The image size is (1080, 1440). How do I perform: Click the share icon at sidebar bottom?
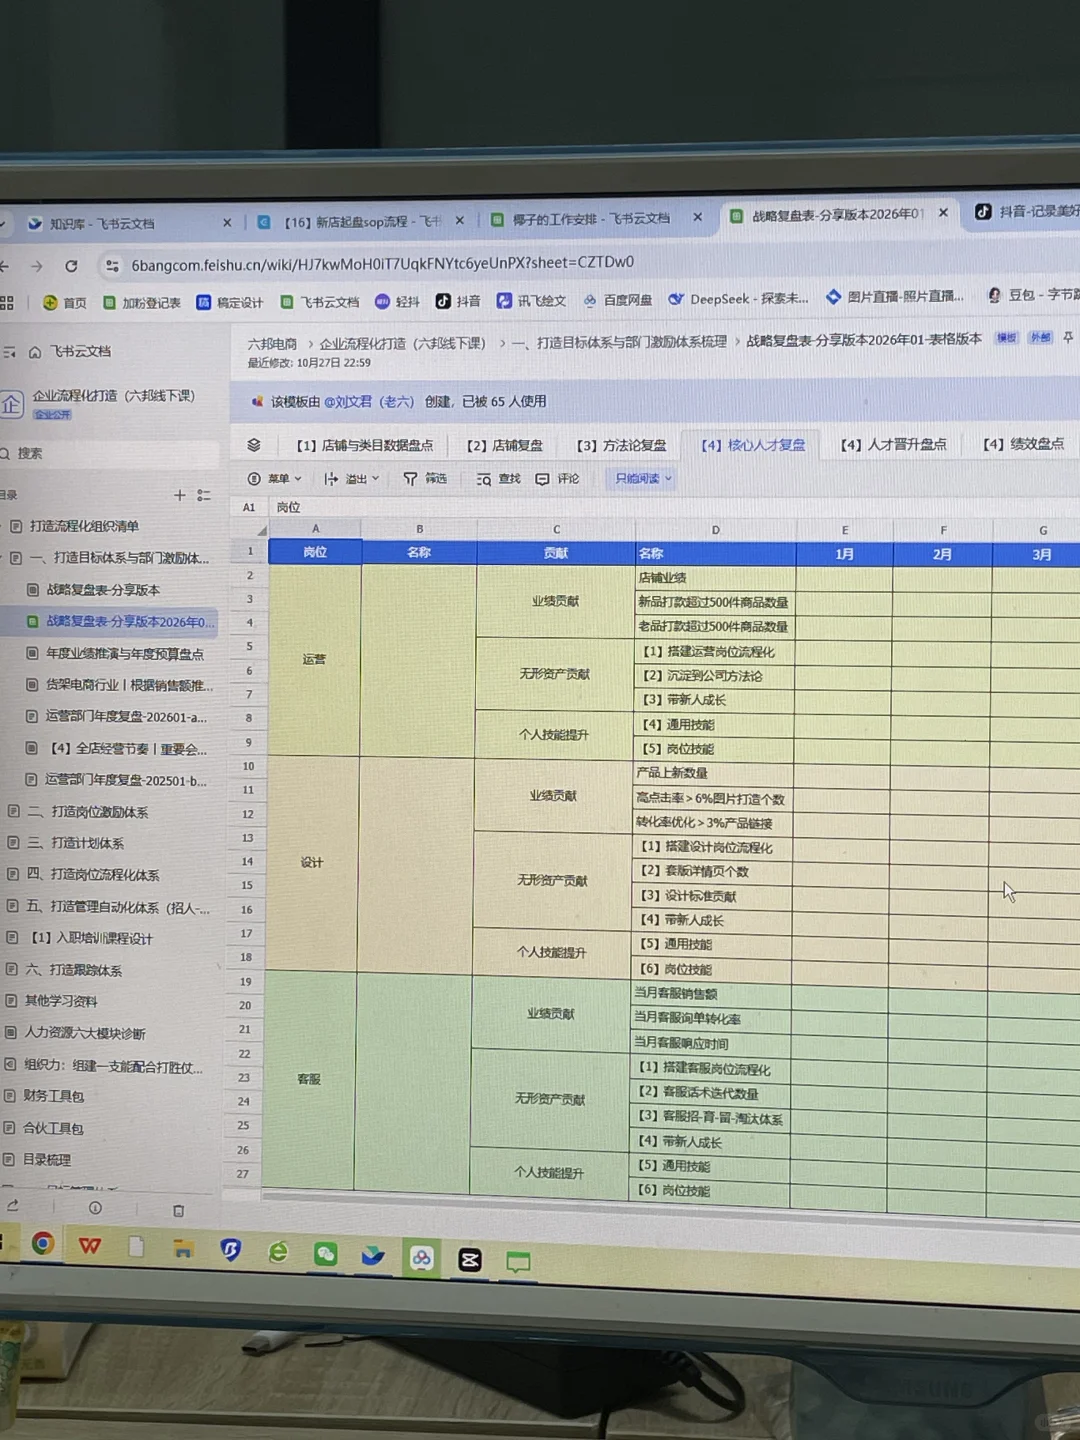coord(13,1206)
